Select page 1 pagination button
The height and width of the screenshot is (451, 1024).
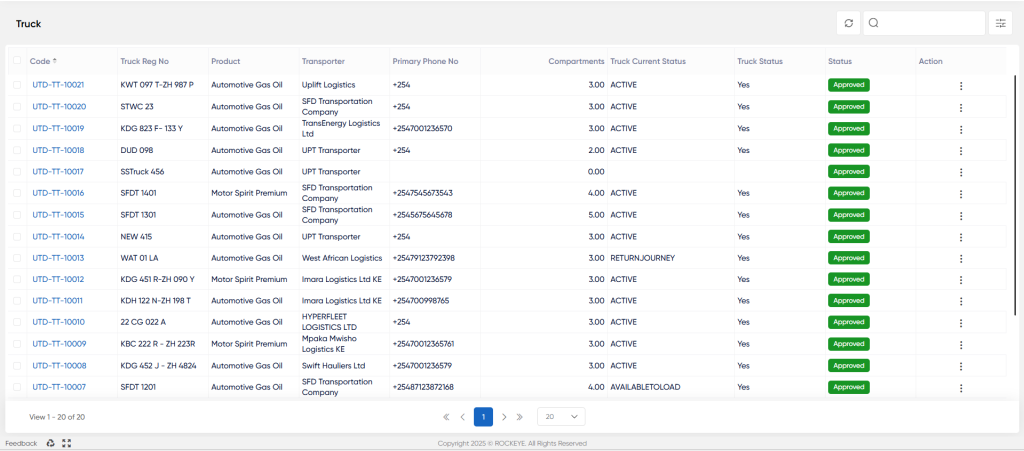pos(483,416)
